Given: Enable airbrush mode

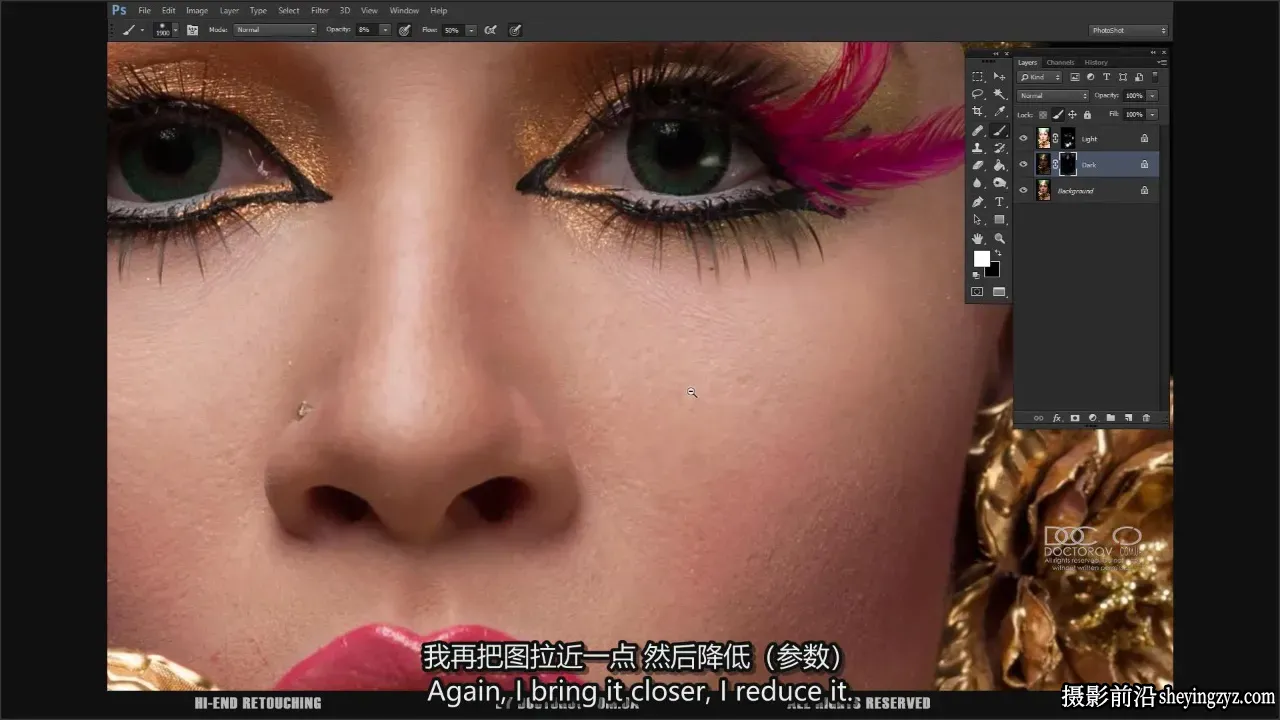Looking at the screenshot, I should [x=490, y=30].
